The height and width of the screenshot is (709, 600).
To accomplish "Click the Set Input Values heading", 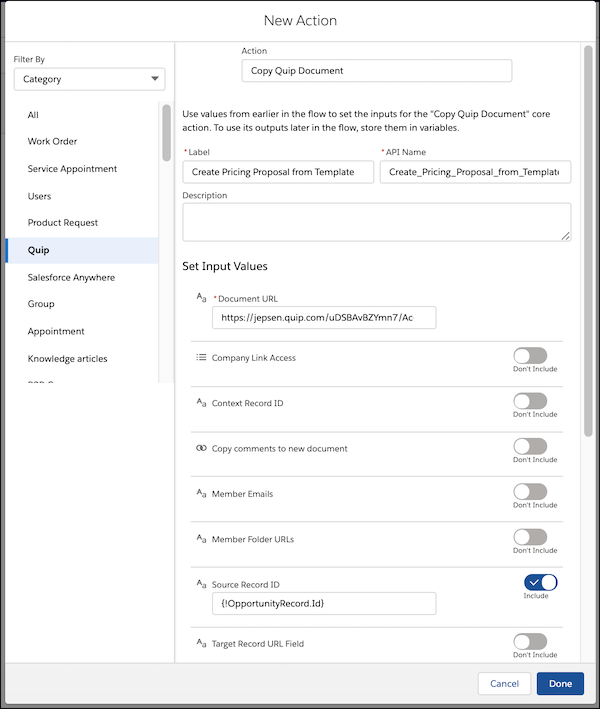I will 225,266.
